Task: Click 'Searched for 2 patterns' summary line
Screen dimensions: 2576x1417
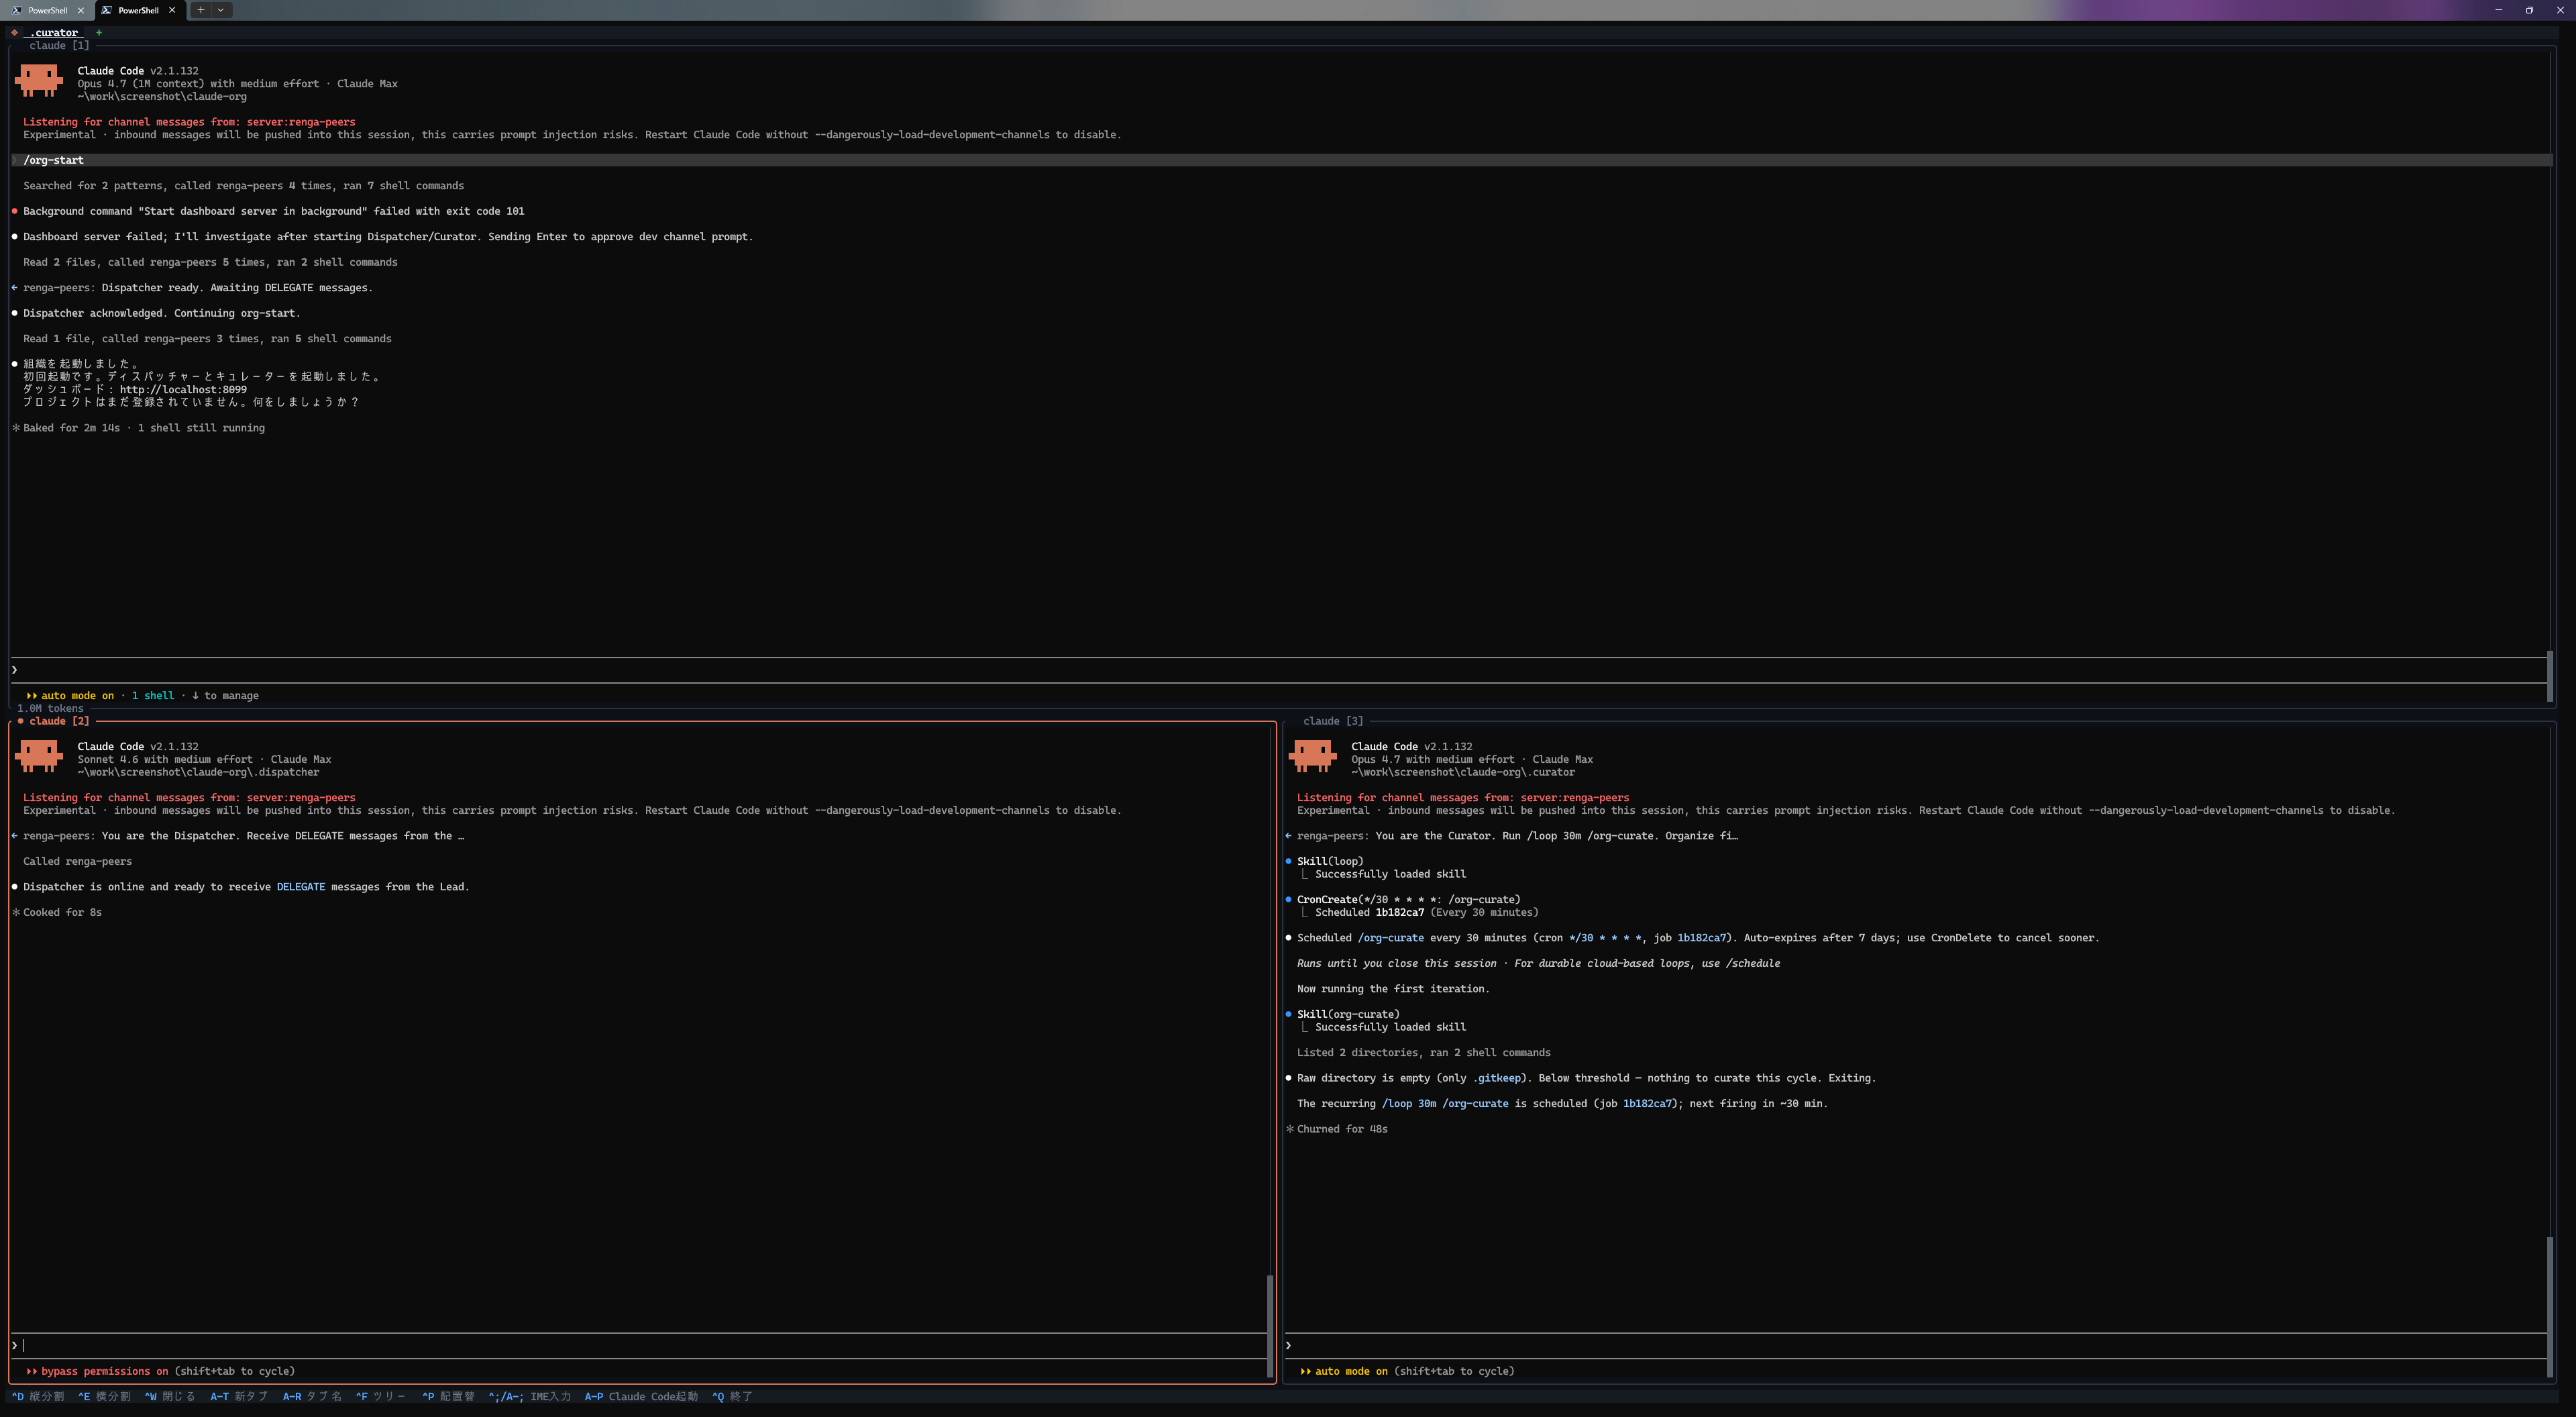Action: [244, 186]
